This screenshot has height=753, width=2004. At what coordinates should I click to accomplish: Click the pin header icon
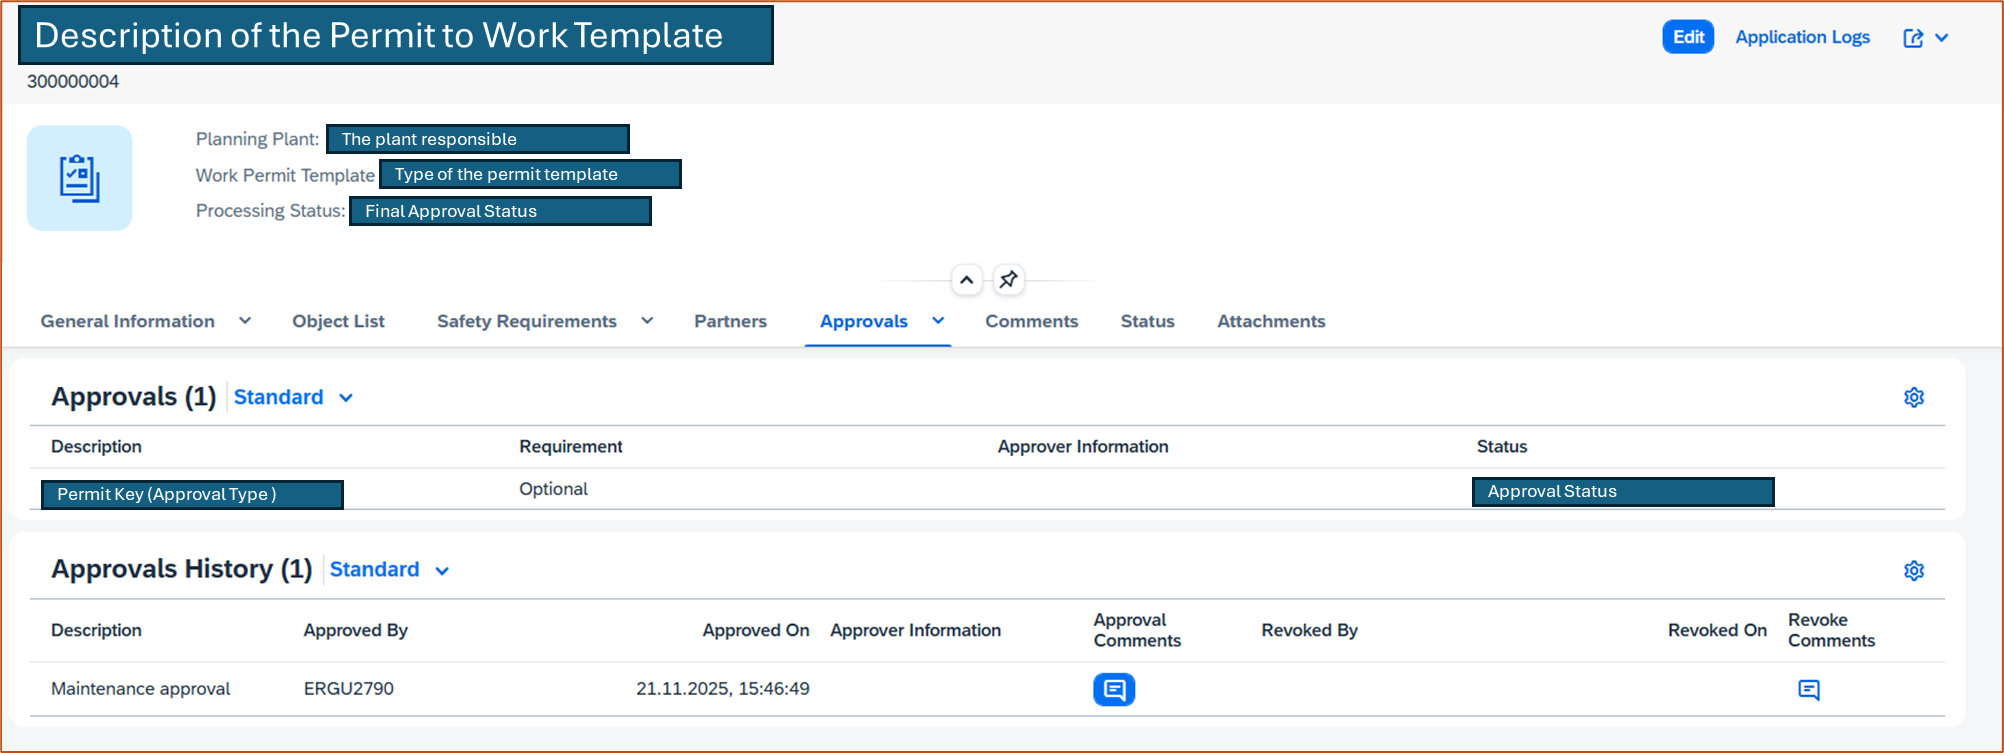tap(1008, 280)
